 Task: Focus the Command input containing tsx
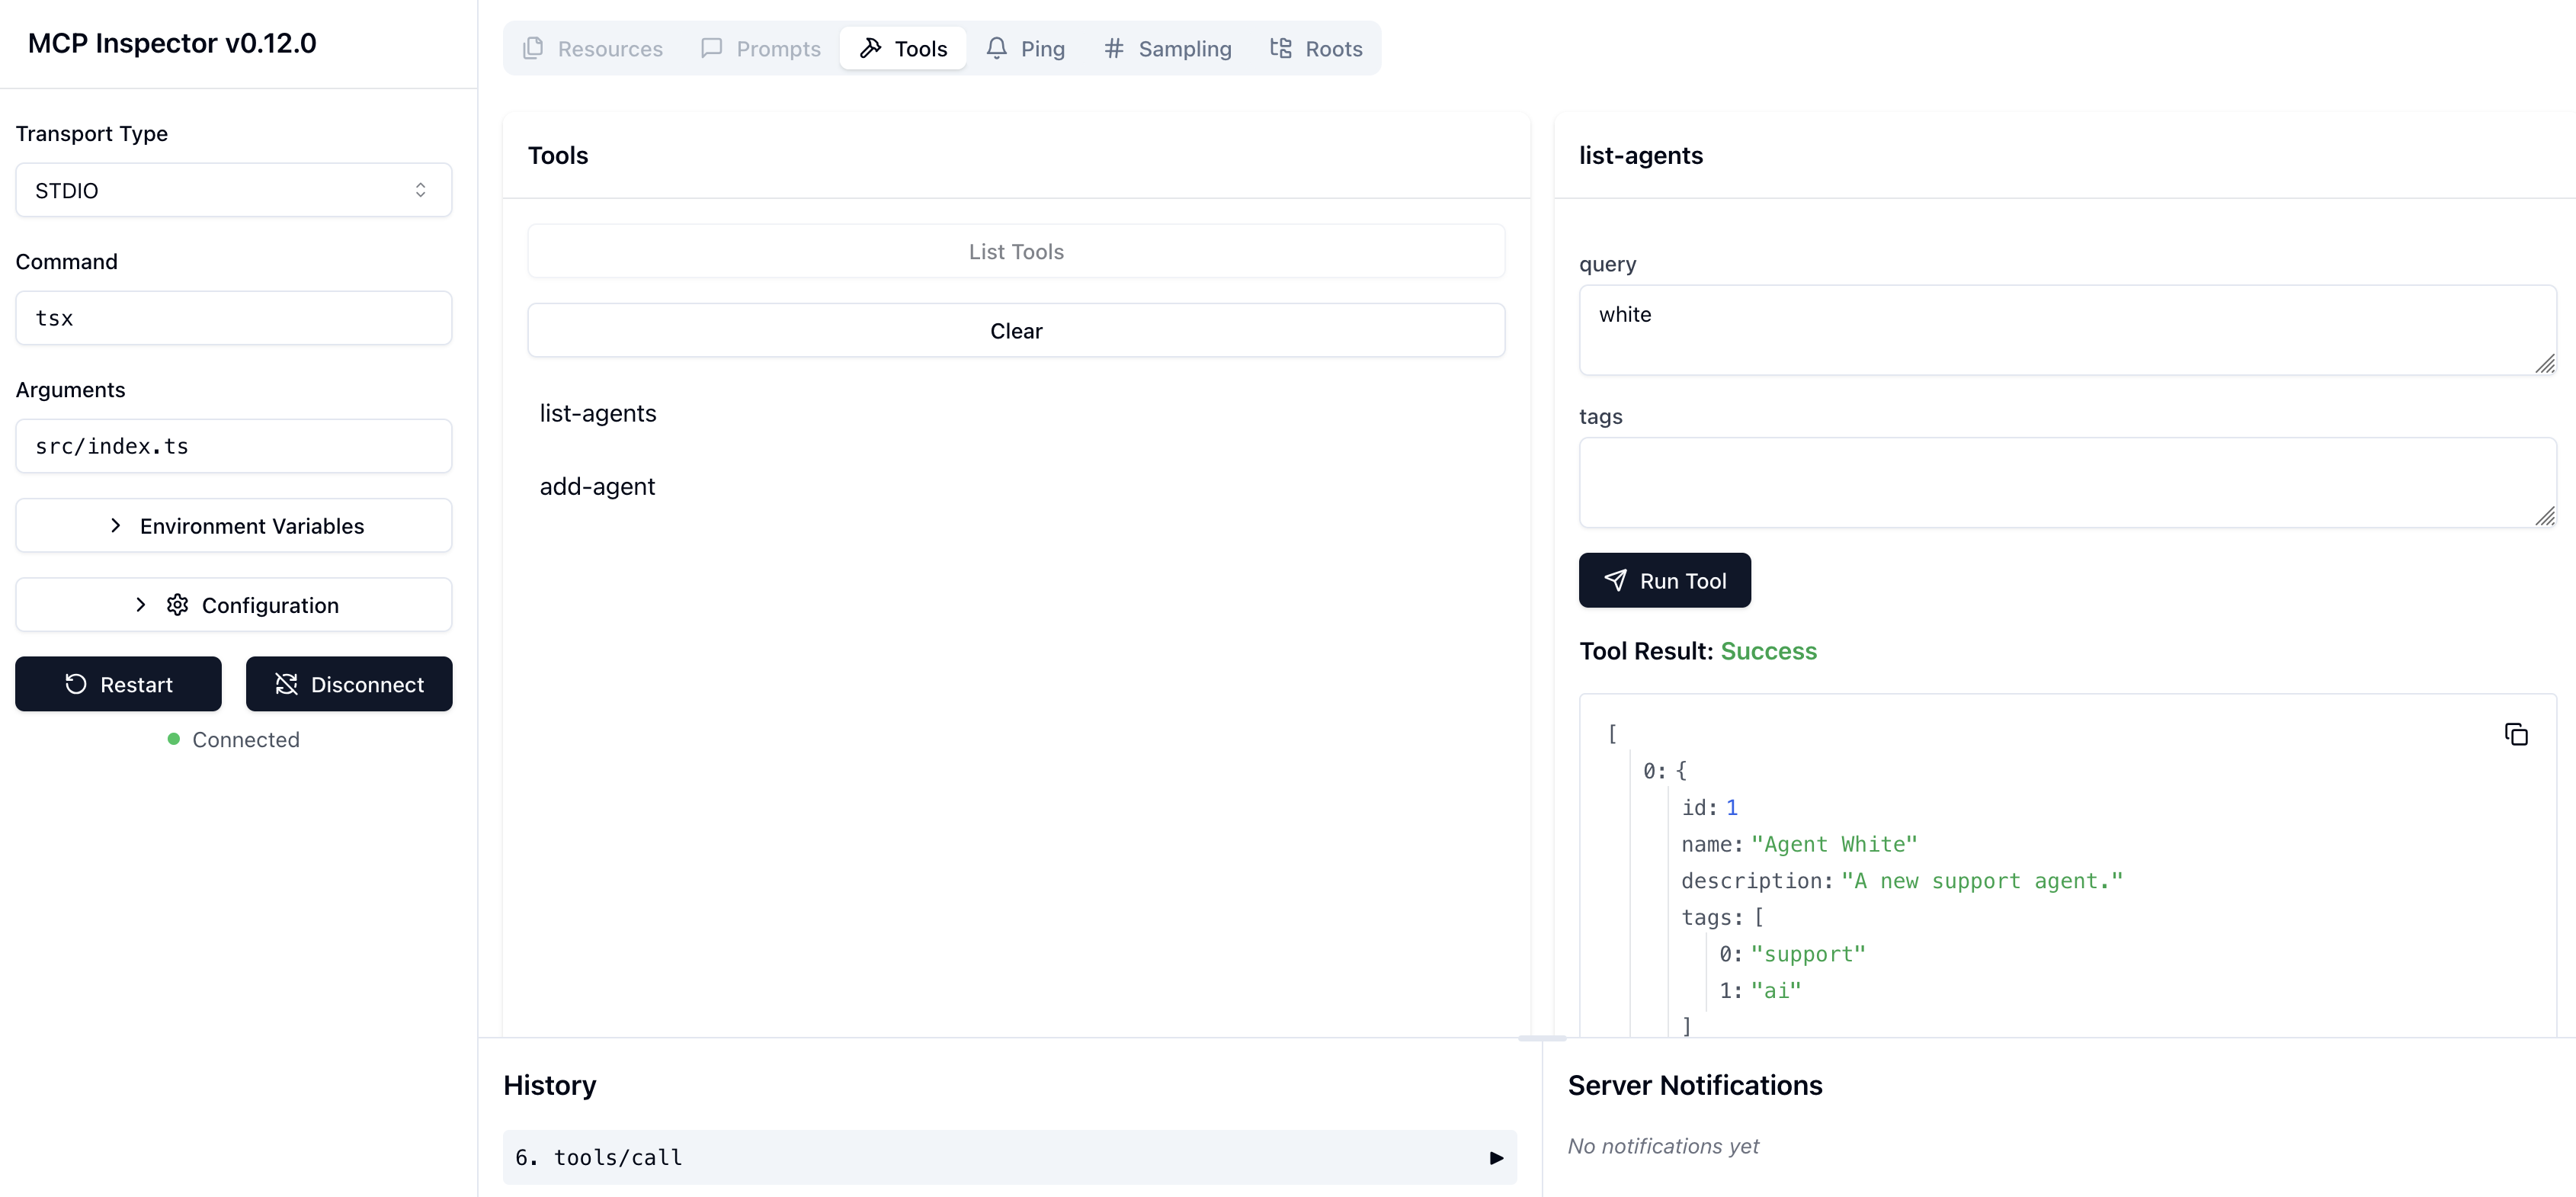click(x=233, y=318)
